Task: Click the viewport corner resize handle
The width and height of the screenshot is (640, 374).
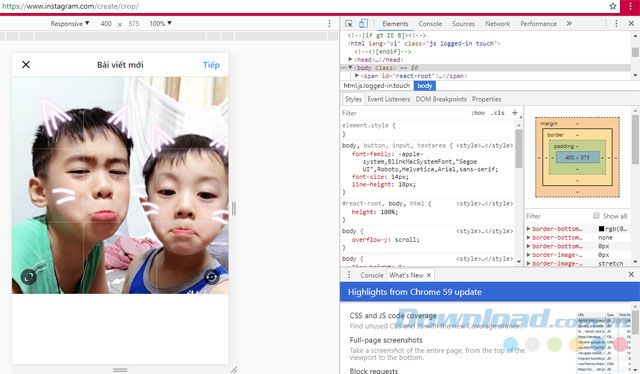Action: pos(234,370)
